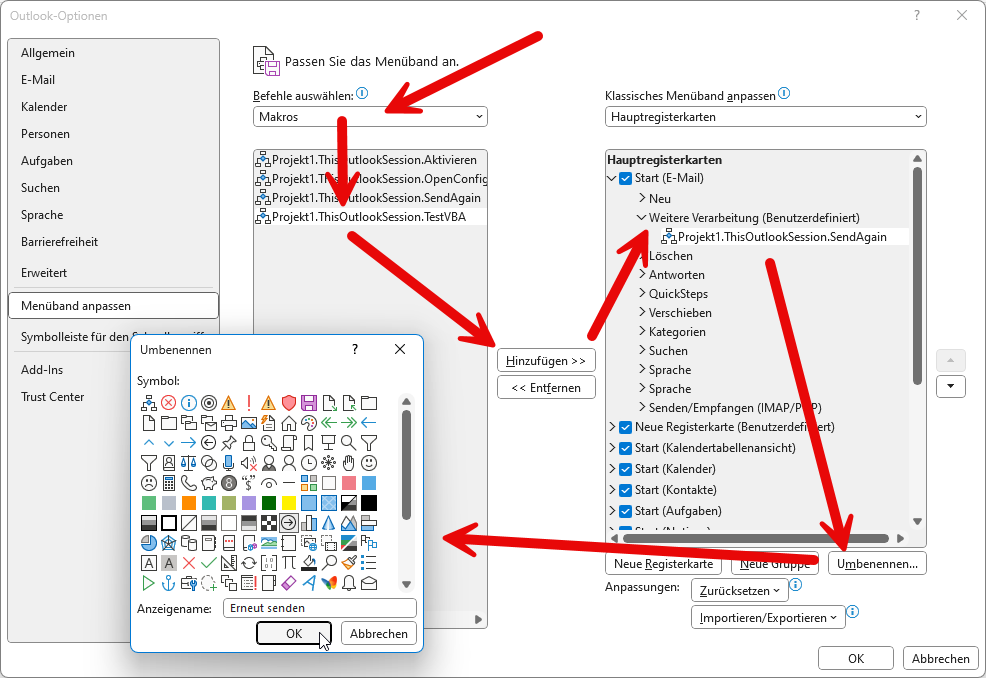Pick the printer symbol in icon grid
The image size is (986, 678).
[x=229, y=423]
